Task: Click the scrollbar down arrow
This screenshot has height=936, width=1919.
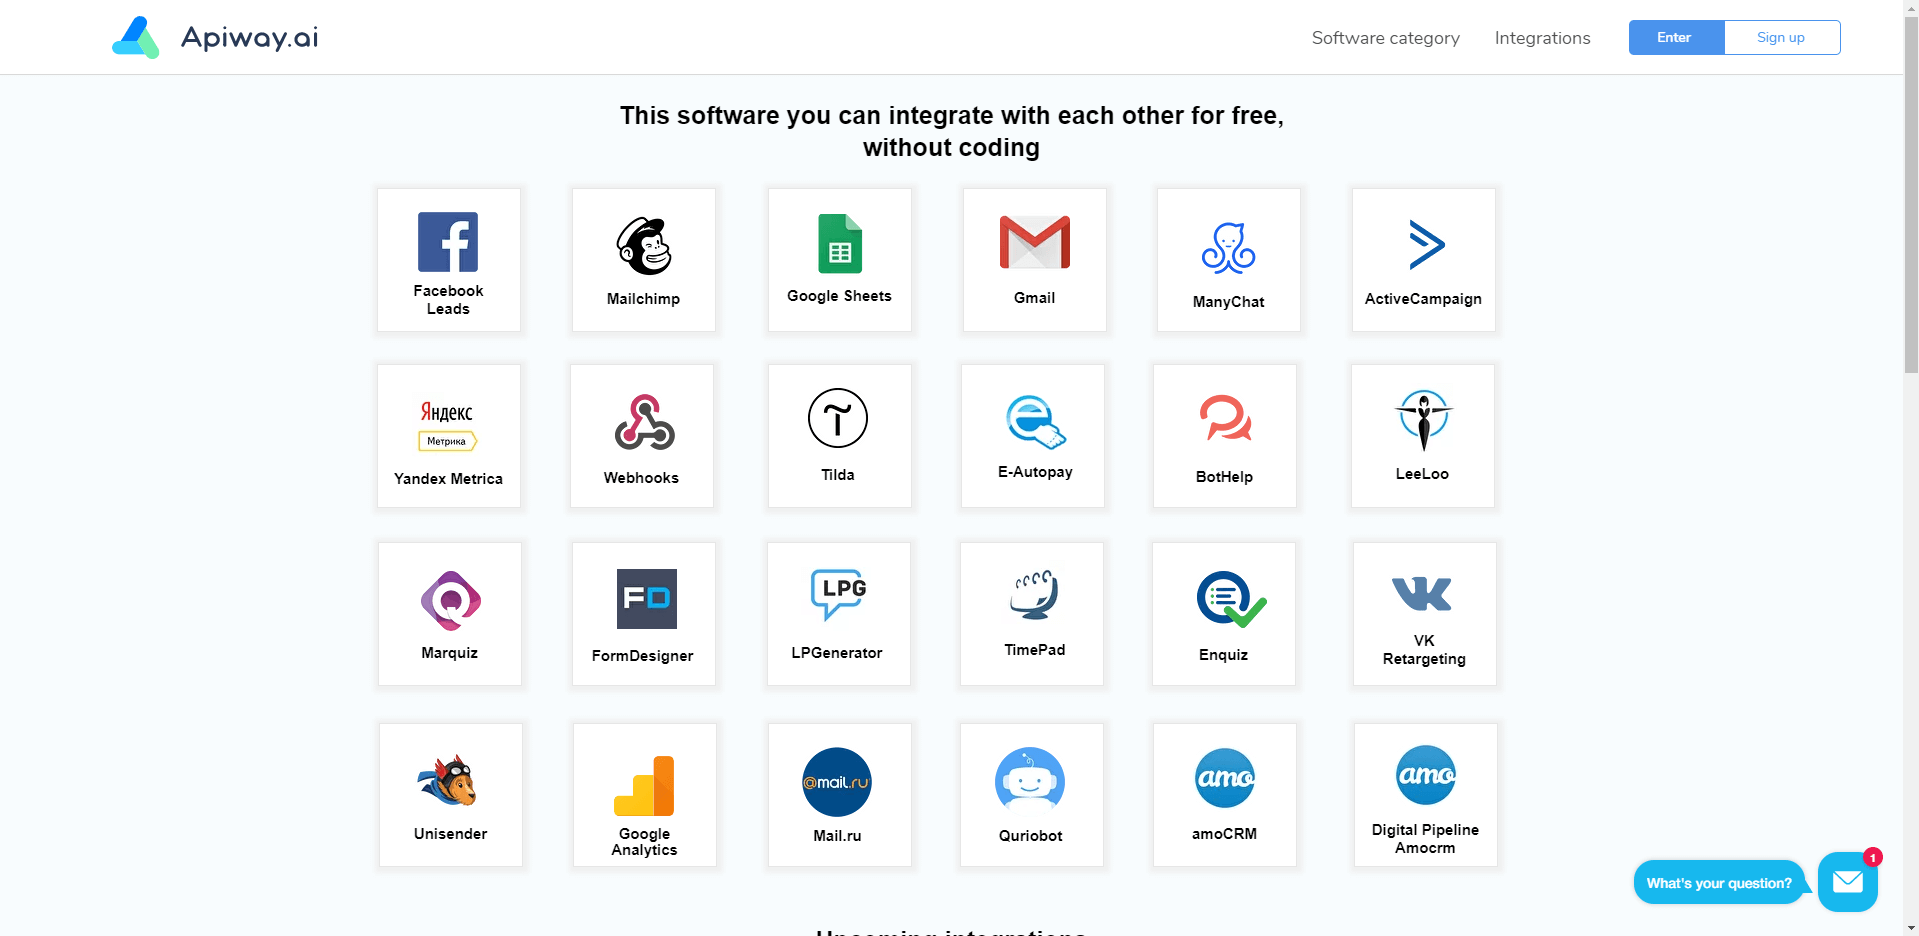Action: pos(1911,928)
